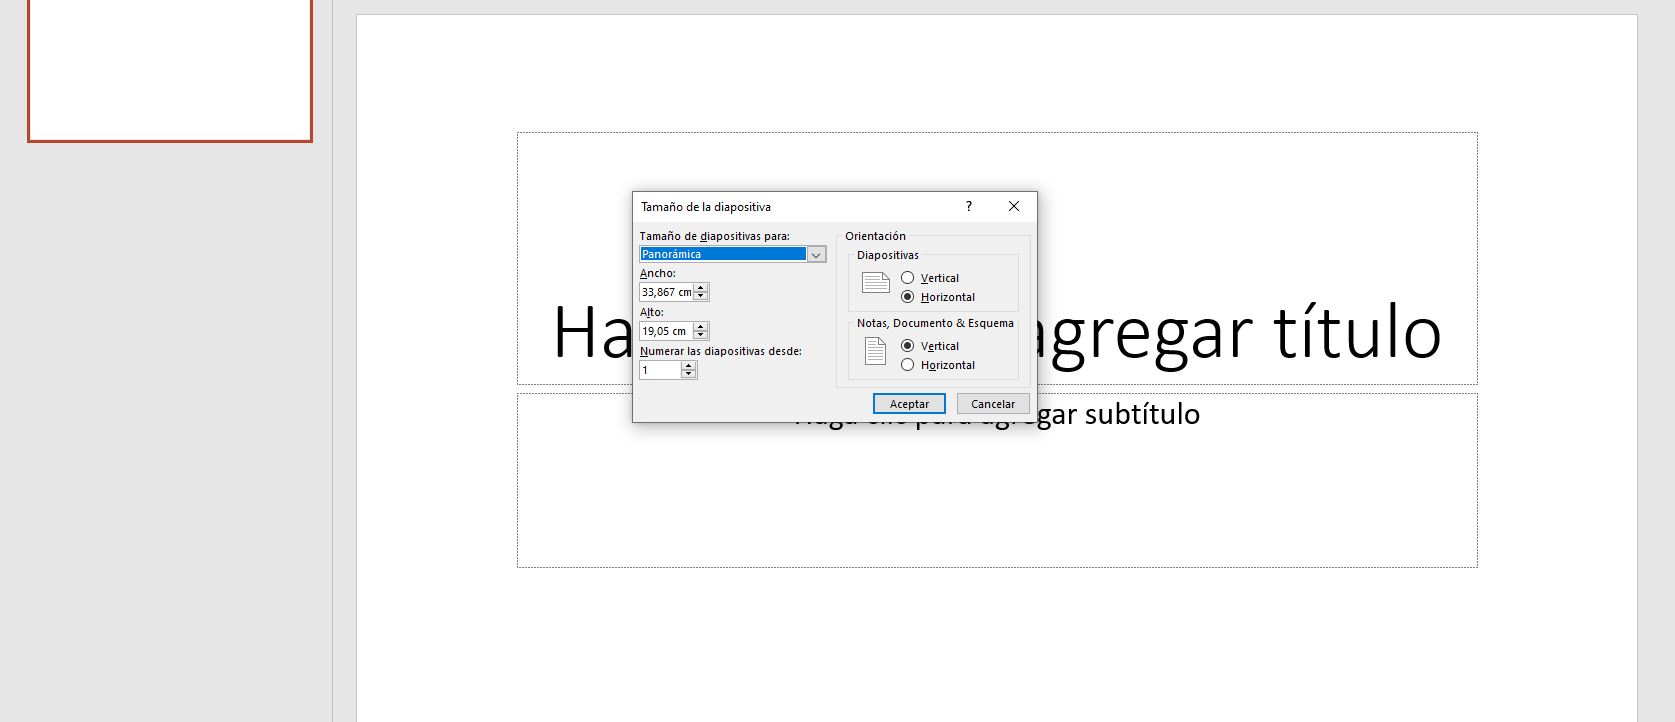Open dialog help question mark icon

coord(968,206)
